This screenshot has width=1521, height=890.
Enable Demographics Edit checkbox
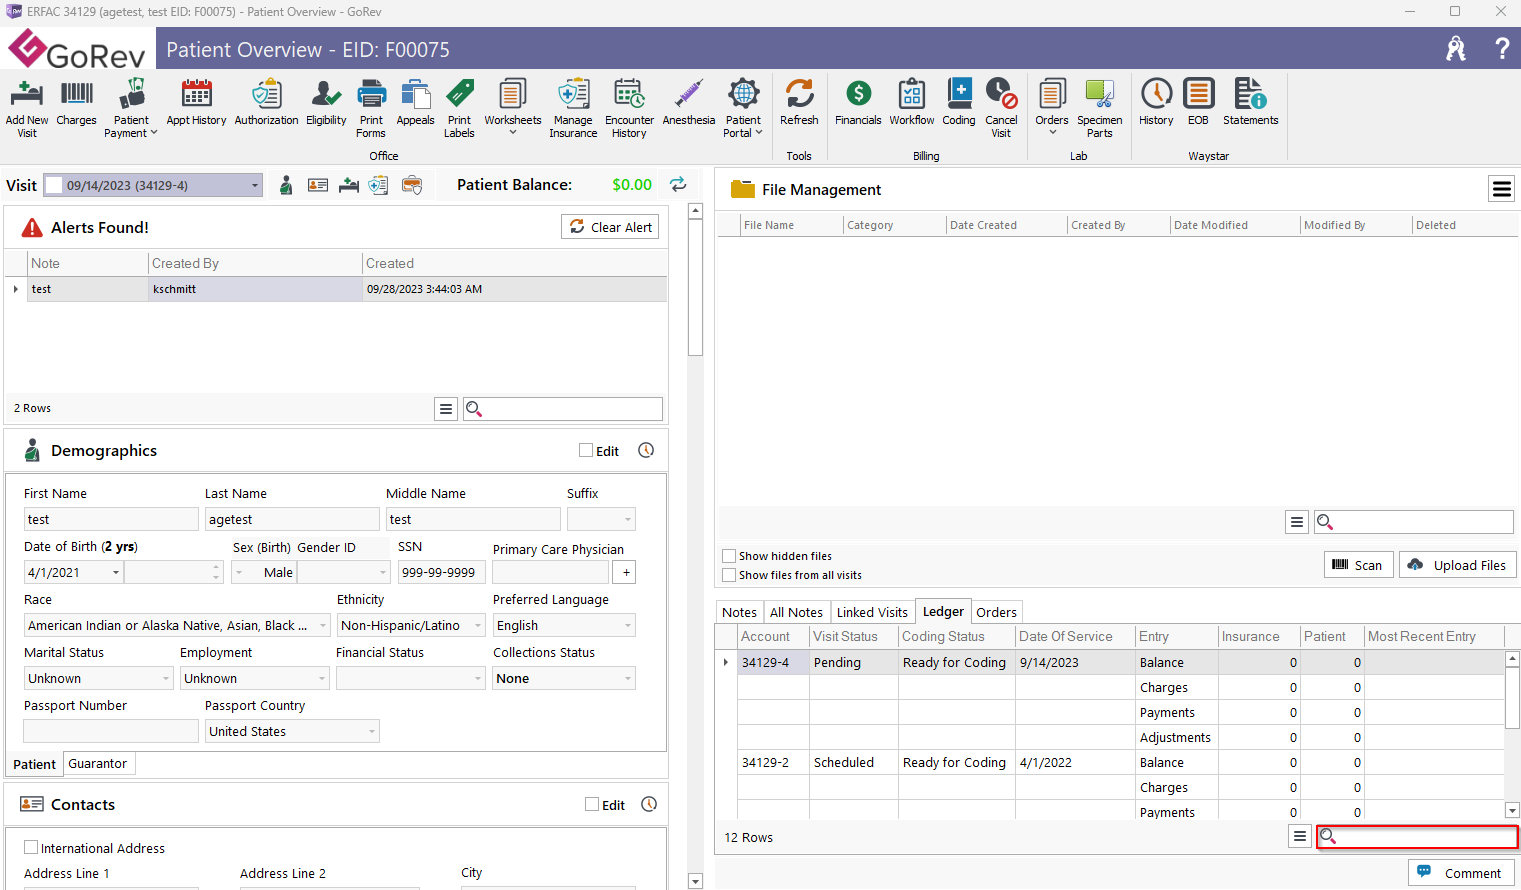pyautogui.click(x=586, y=450)
